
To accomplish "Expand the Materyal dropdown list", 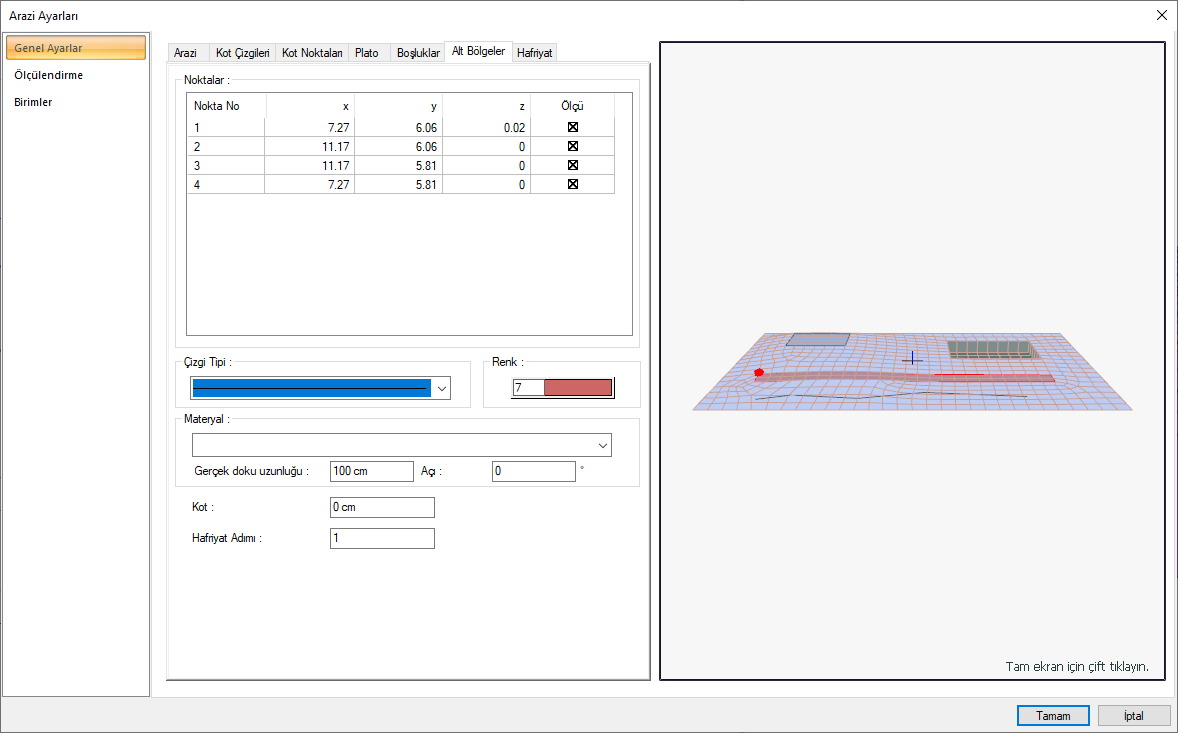I will click(x=602, y=445).
